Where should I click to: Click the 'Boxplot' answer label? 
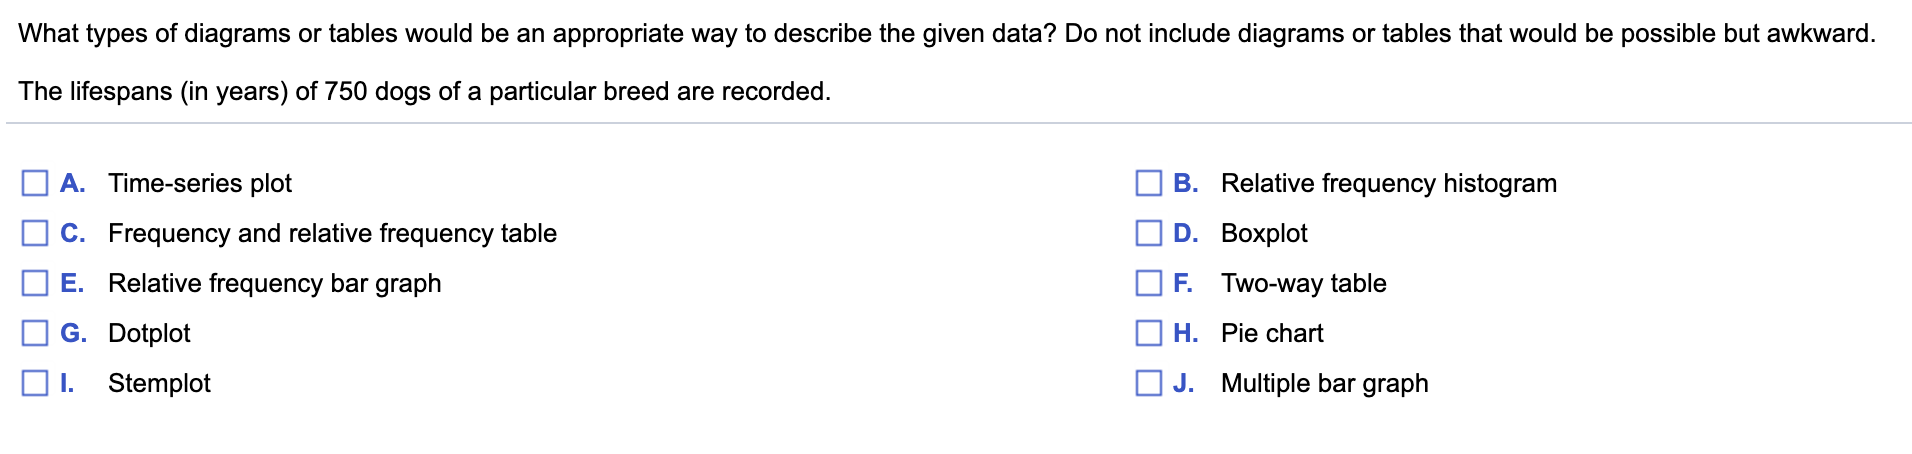click(1264, 234)
